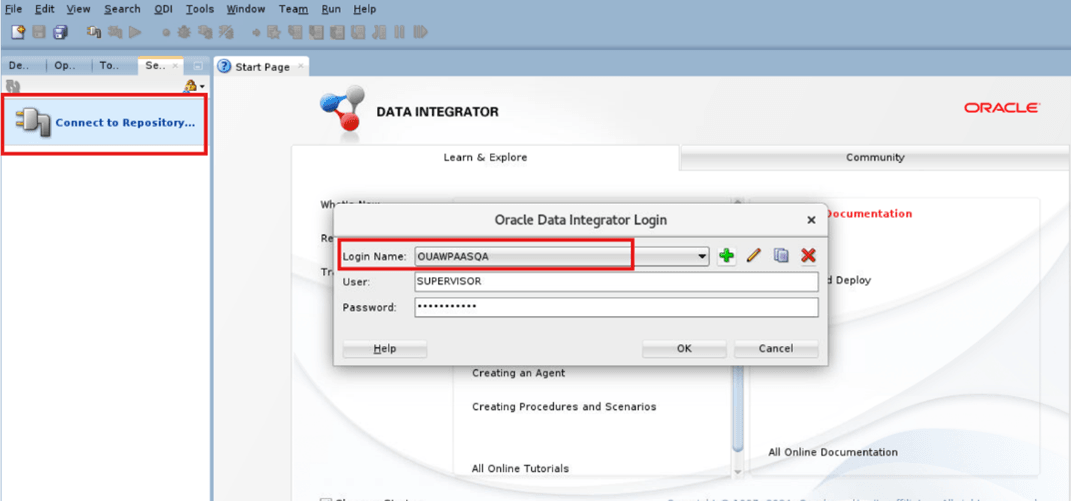Click the tutorials list scroll down arrow
1071x501 pixels.
tap(738, 472)
